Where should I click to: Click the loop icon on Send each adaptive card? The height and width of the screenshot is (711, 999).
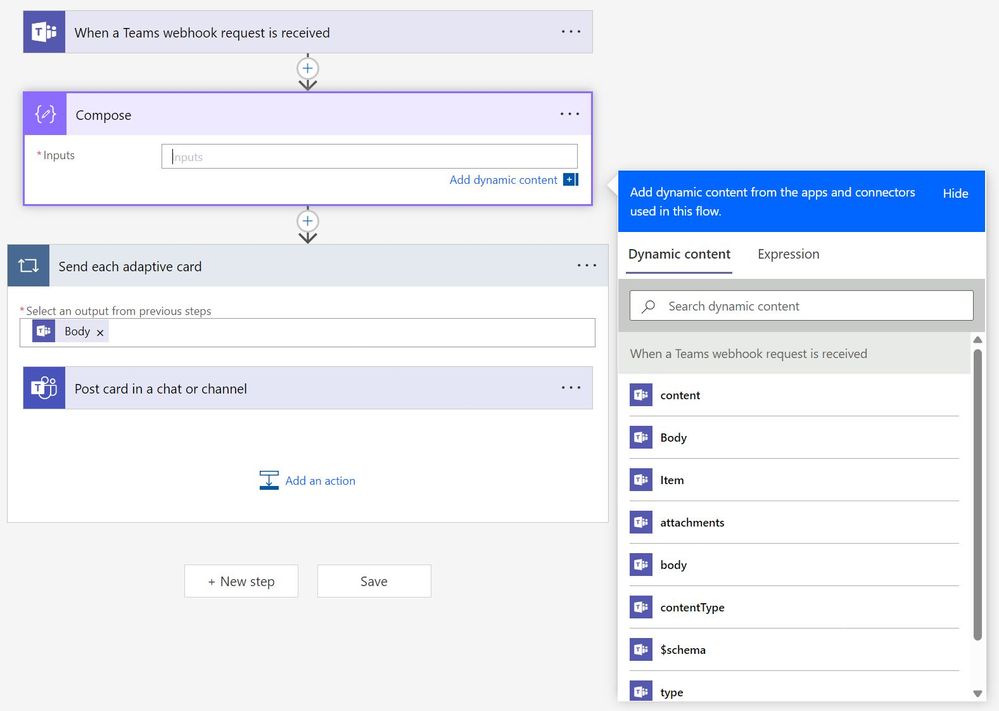click(29, 266)
